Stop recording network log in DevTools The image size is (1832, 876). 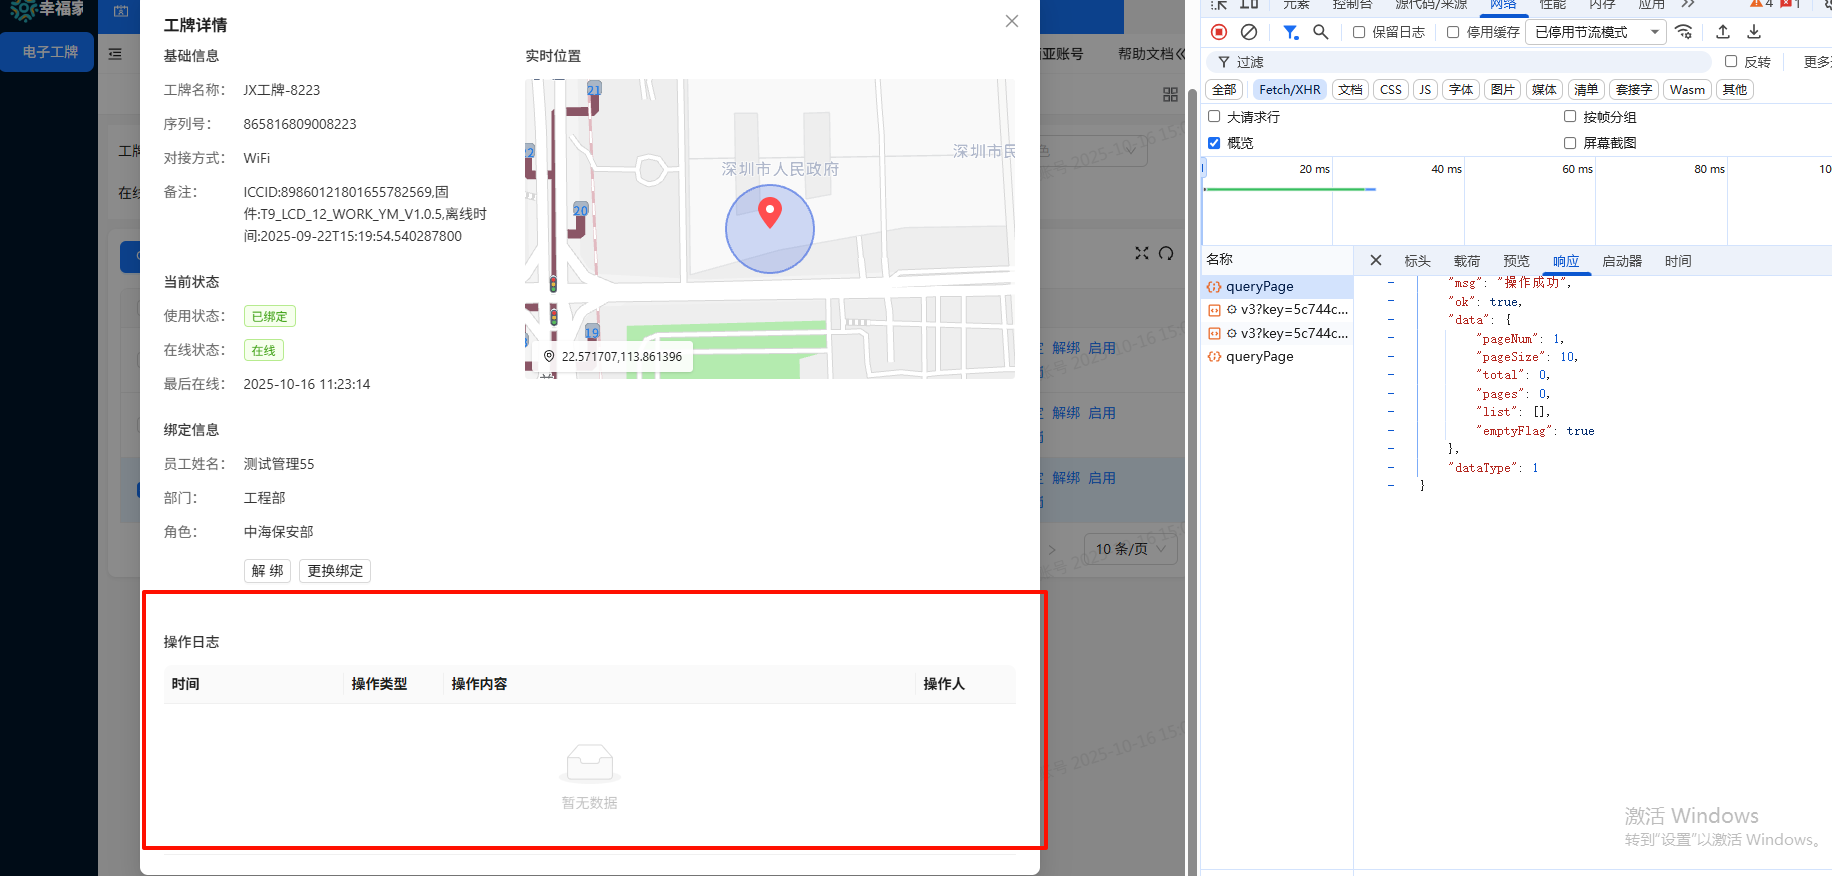pyautogui.click(x=1219, y=32)
